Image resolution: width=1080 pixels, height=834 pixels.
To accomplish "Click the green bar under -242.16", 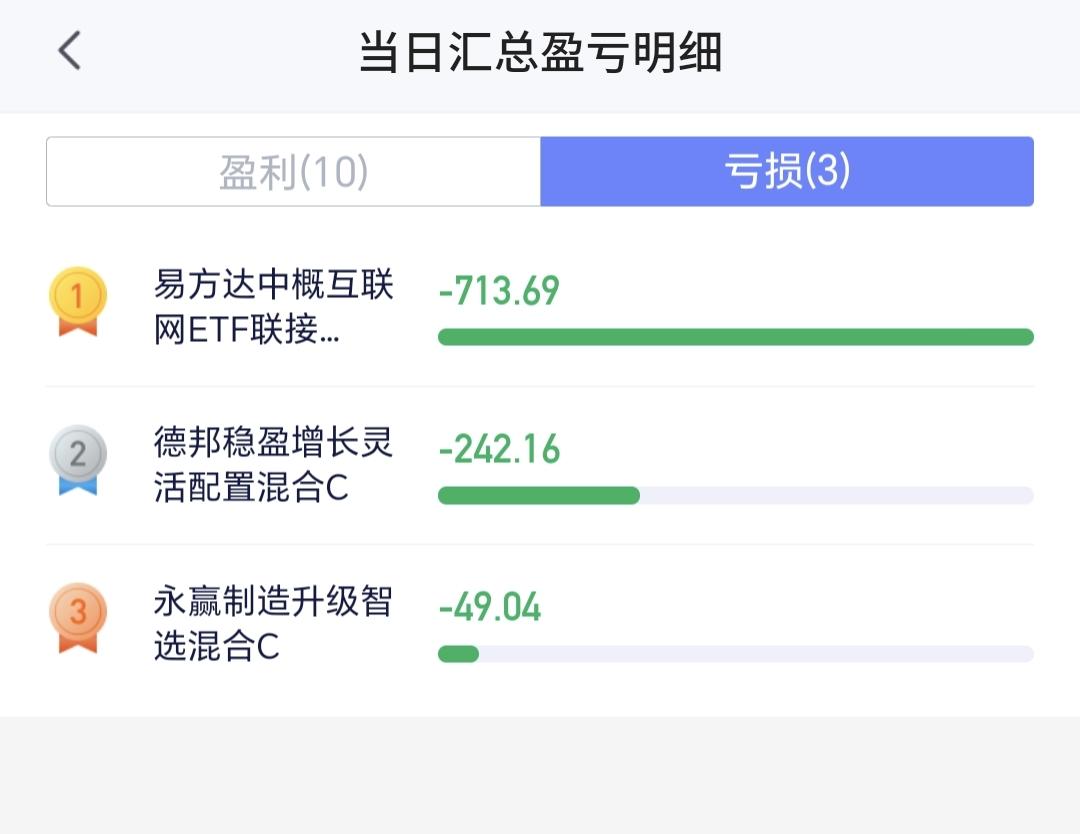I will pyautogui.click(x=539, y=495).
